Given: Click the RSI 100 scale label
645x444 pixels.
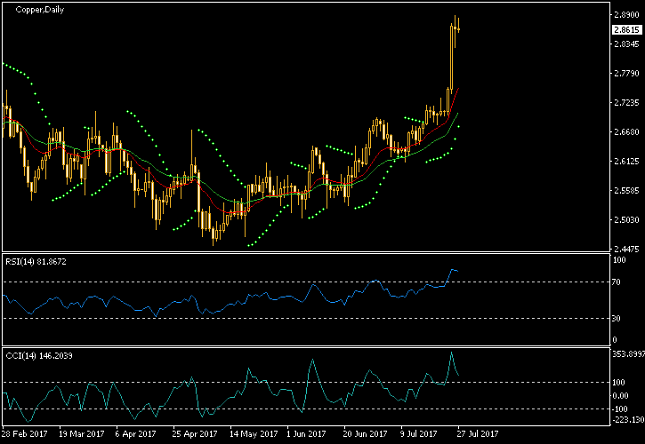Looking at the screenshot, I should pos(619,260).
